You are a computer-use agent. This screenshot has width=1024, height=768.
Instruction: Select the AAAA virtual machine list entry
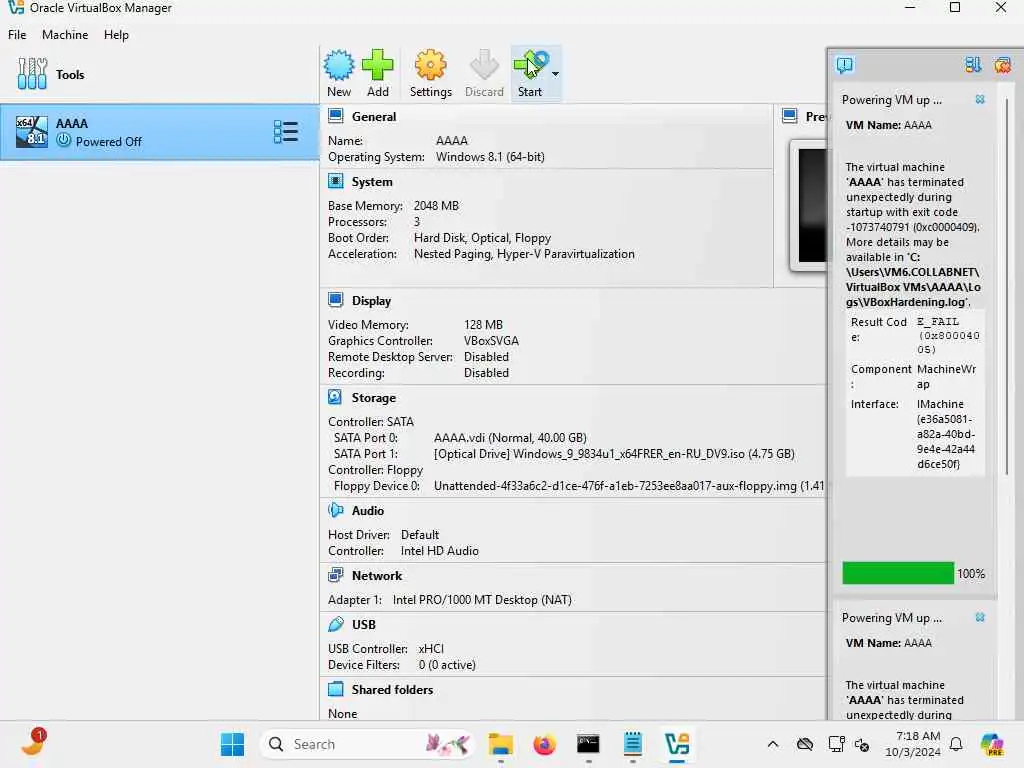point(159,132)
